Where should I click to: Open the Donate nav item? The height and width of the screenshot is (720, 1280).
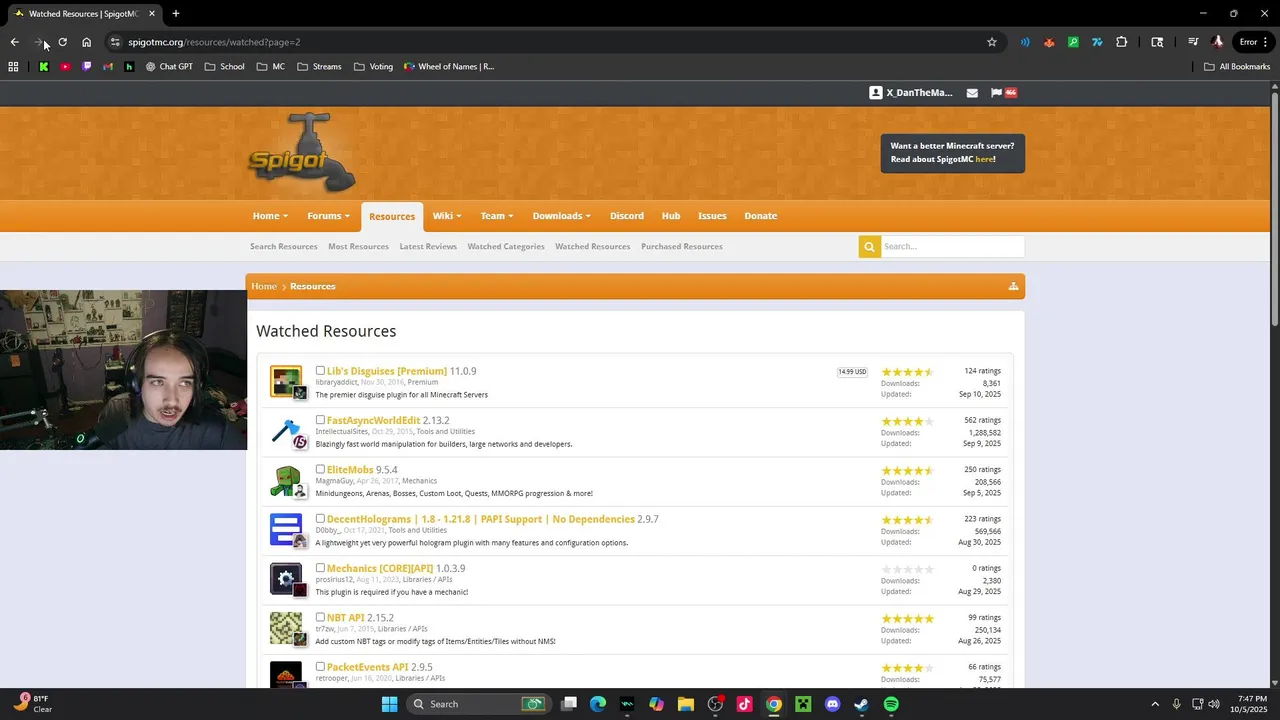click(760, 216)
